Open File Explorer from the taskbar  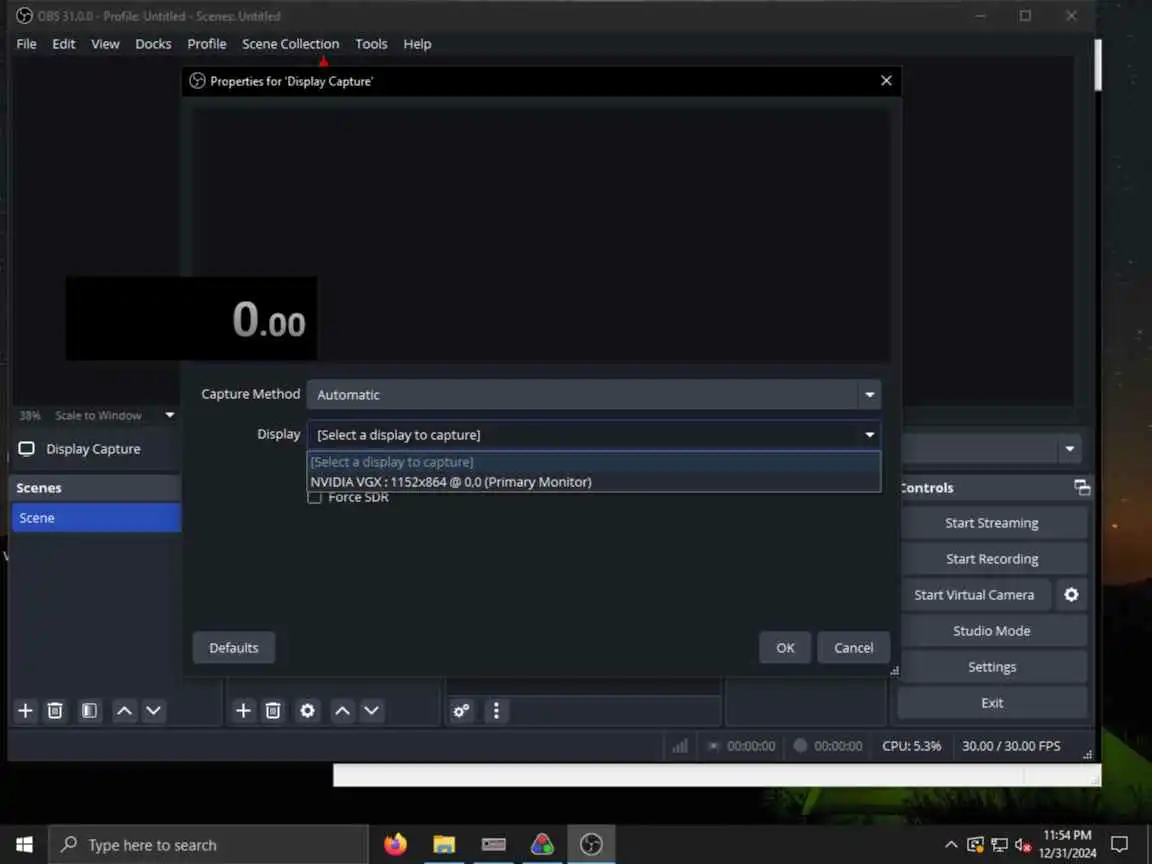point(444,844)
